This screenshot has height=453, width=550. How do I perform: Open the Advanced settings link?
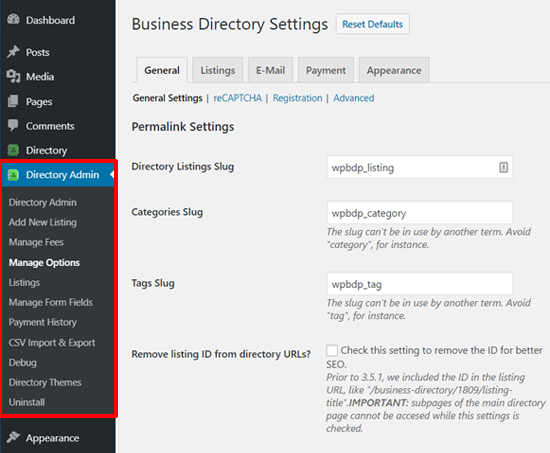pos(354,98)
